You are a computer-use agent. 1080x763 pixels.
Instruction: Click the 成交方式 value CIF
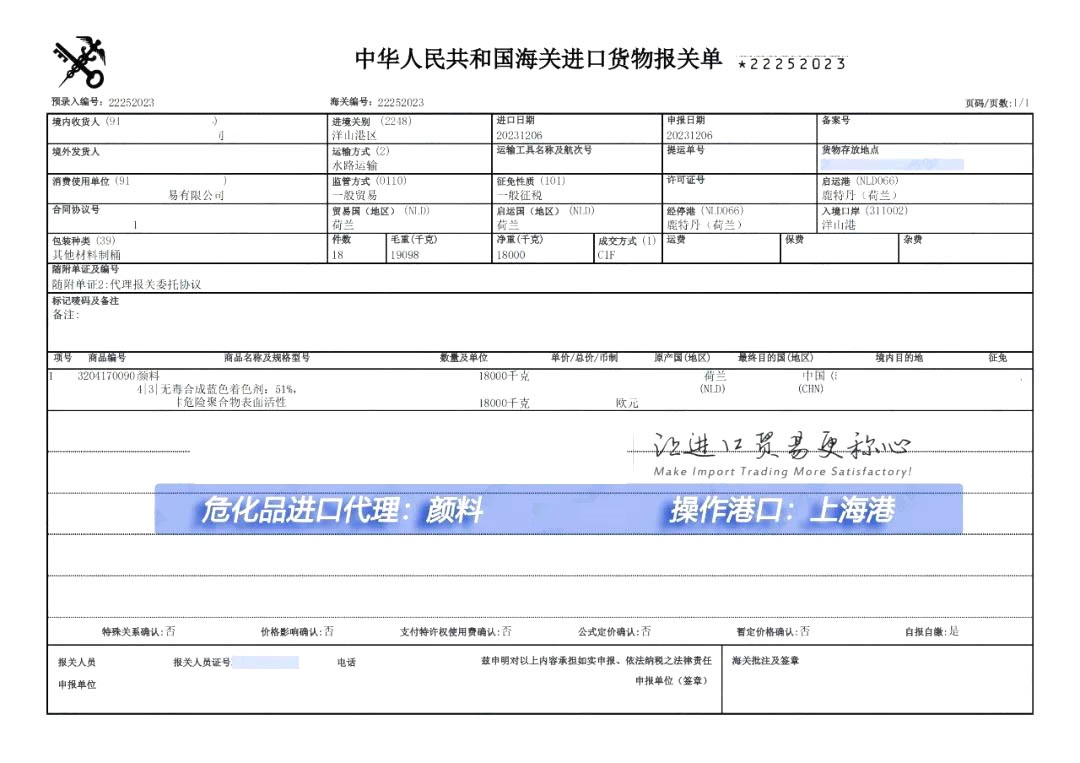[606, 255]
